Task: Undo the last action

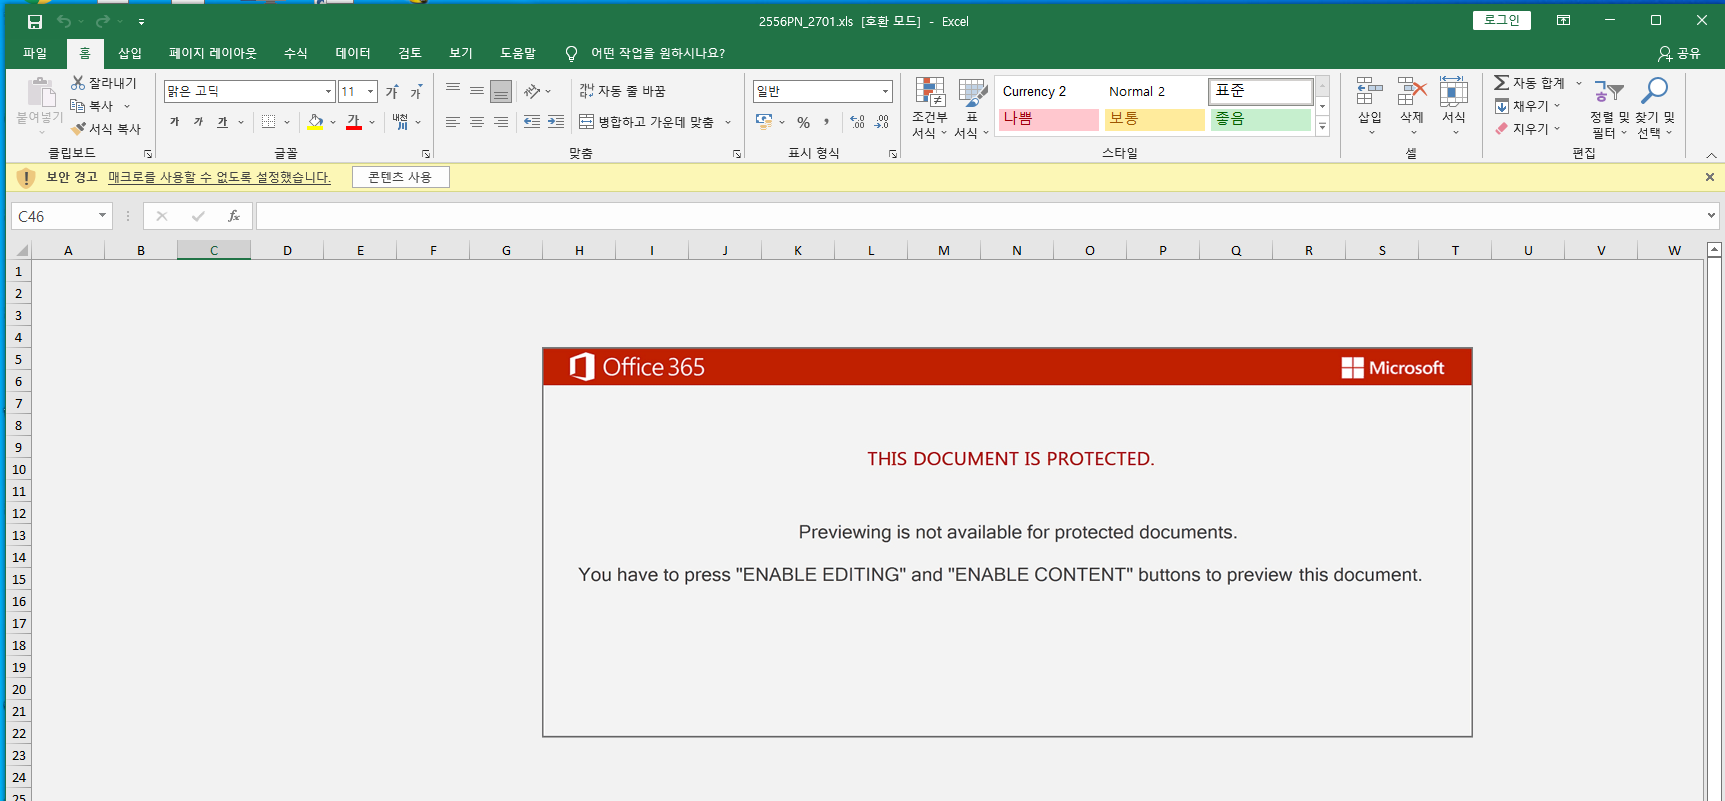Action: tap(64, 21)
